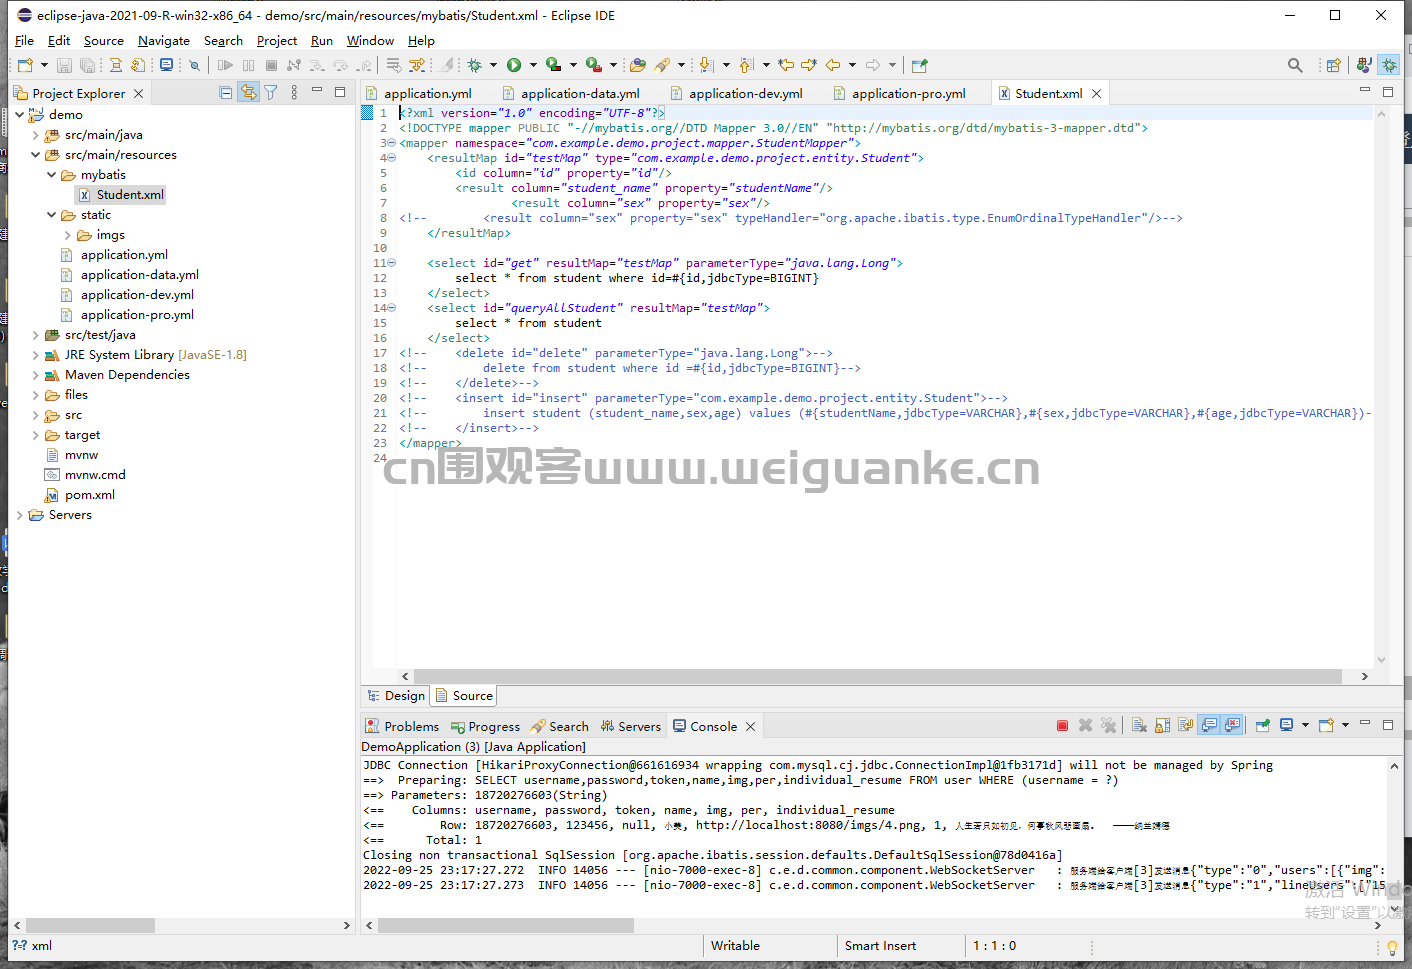Click the Project Explorer filter funnel icon
1412x969 pixels.
pyautogui.click(x=270, y=92)
